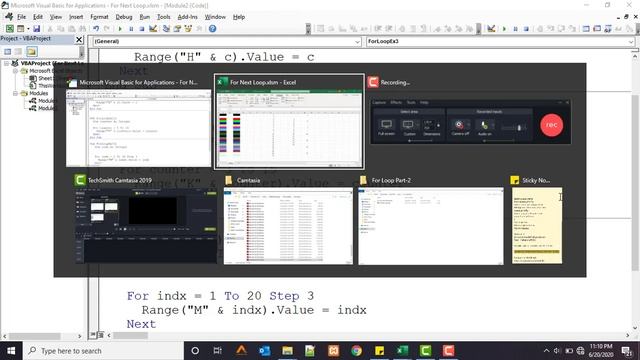Click Run Sub in the Debug toolbar

504,29
